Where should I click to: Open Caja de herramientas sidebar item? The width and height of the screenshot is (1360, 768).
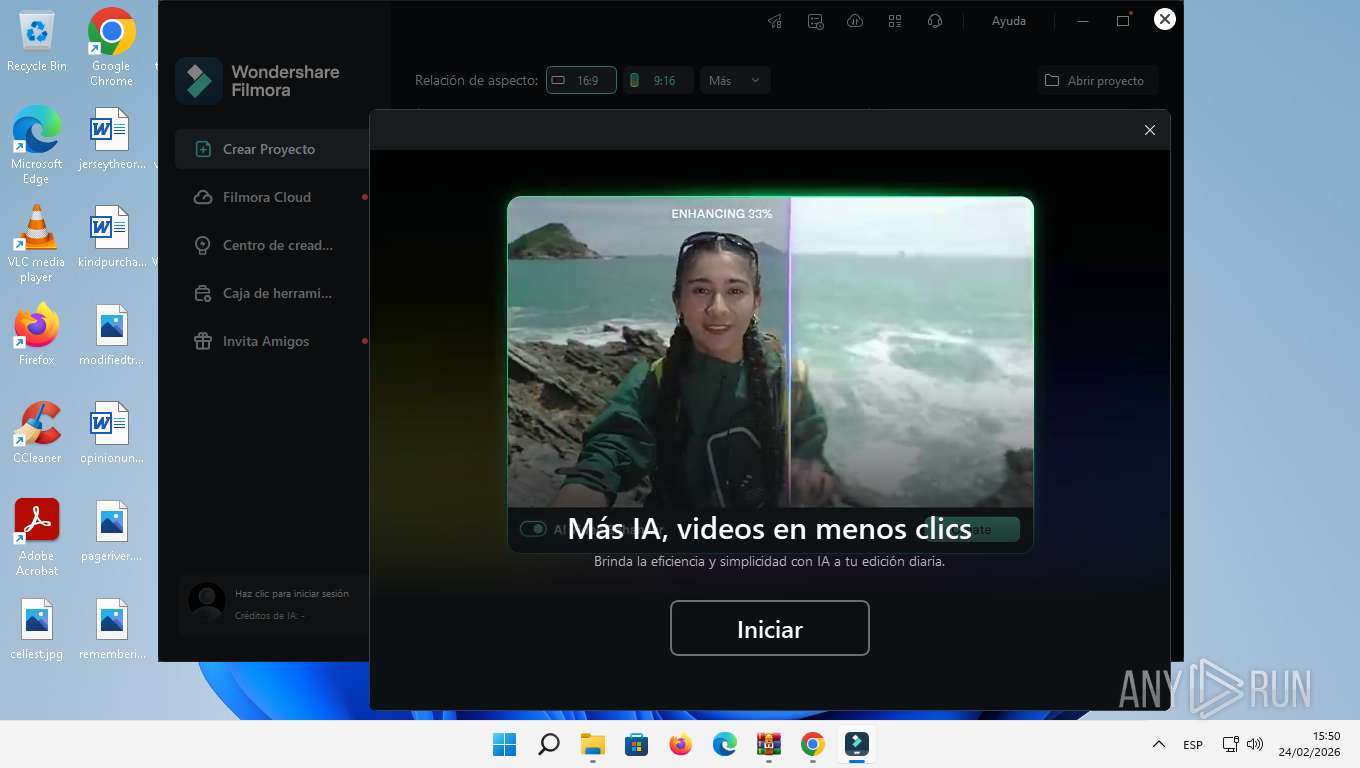point(272,293)
